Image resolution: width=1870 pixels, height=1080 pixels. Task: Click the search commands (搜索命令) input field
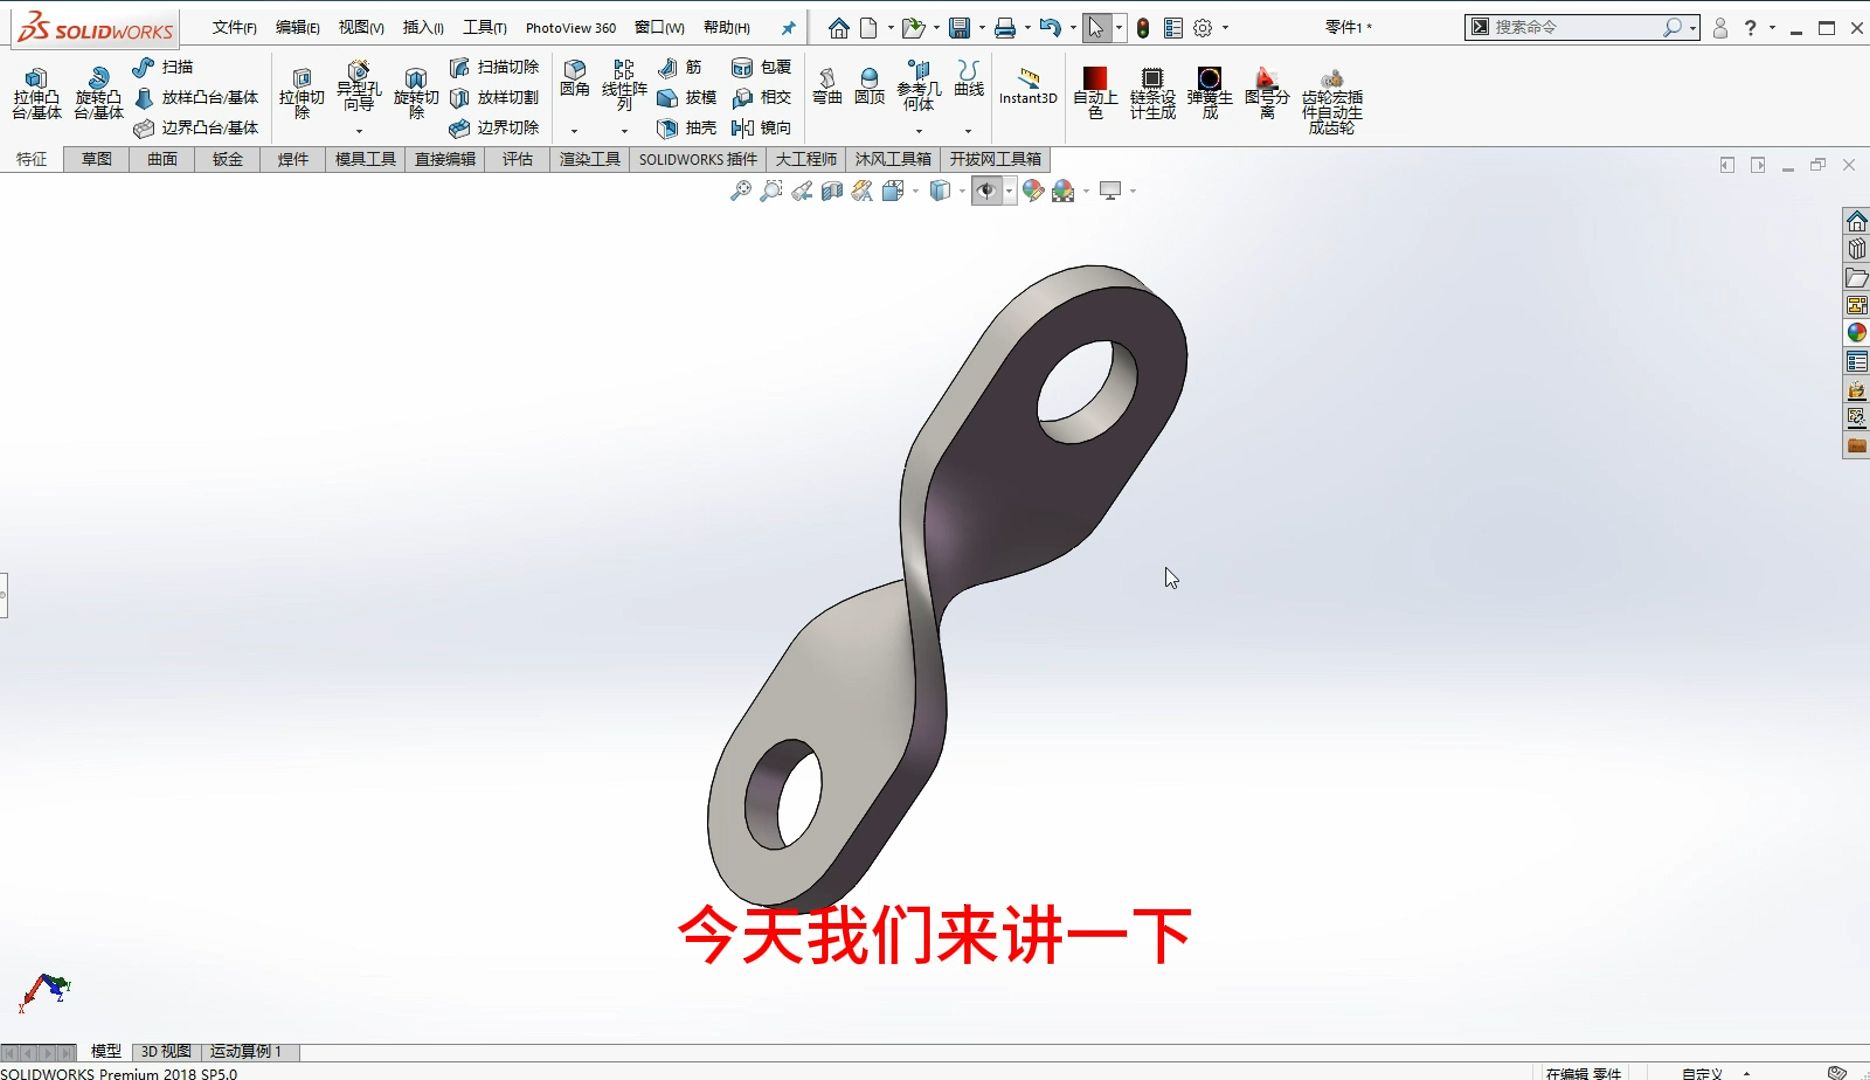(1576, 27)
